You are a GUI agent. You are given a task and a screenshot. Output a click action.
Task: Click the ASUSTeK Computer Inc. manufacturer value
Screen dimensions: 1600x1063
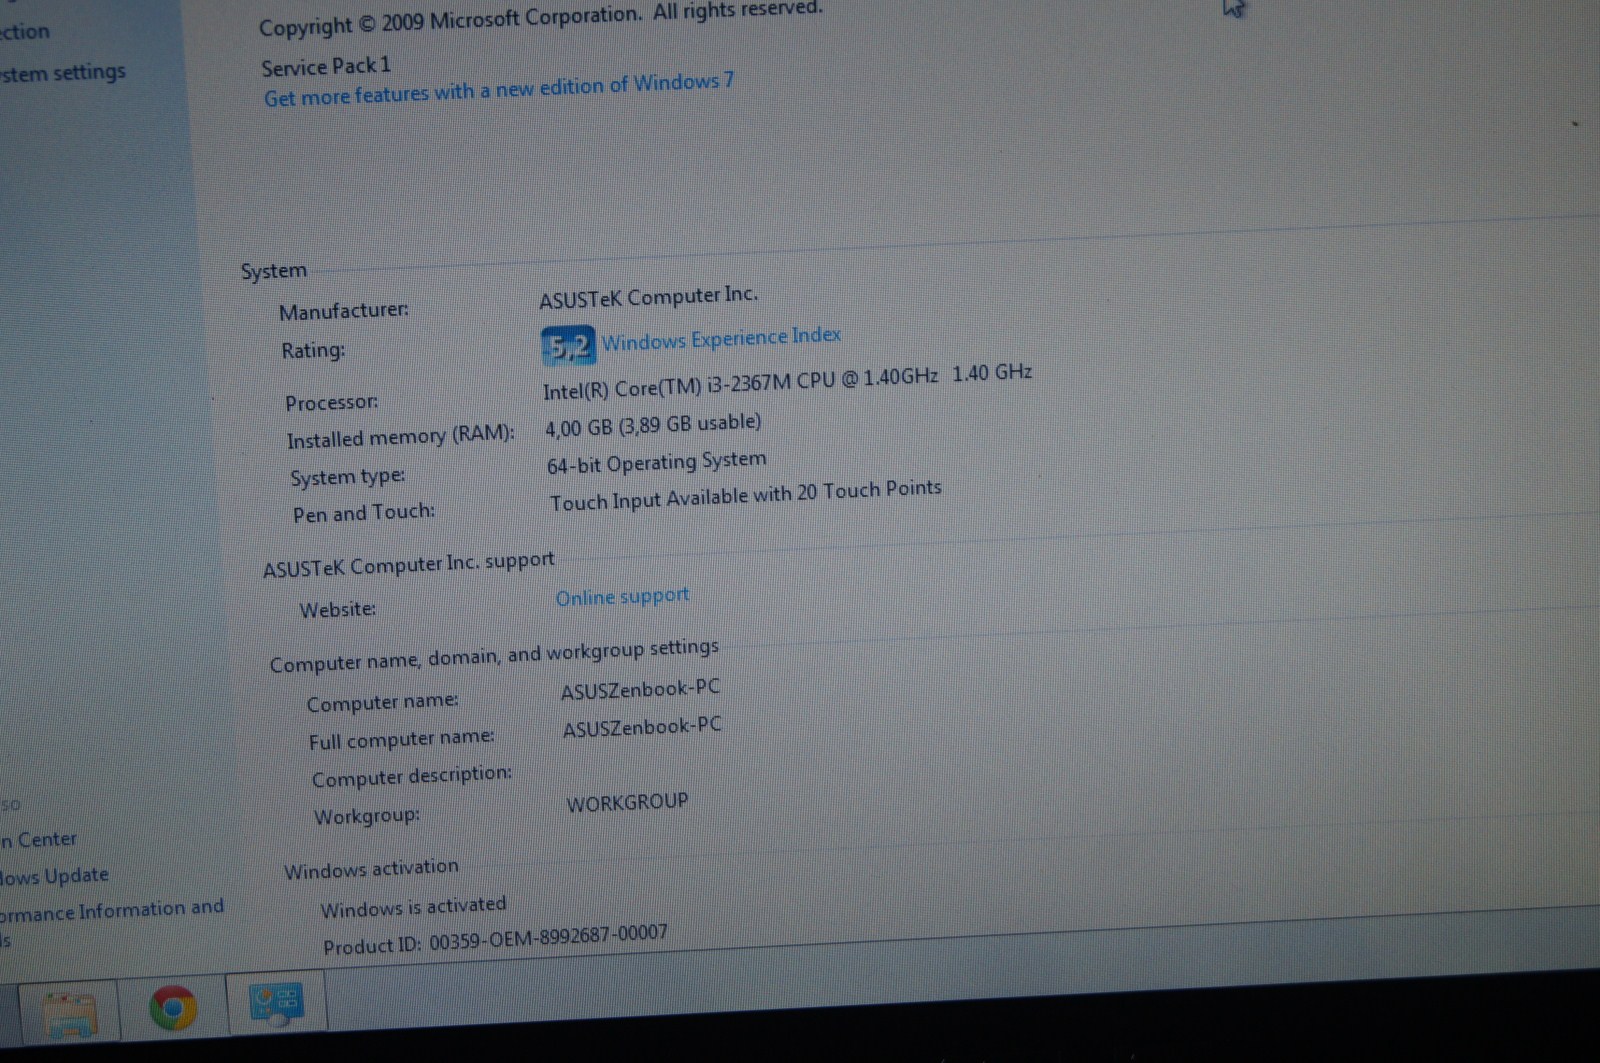648,297
